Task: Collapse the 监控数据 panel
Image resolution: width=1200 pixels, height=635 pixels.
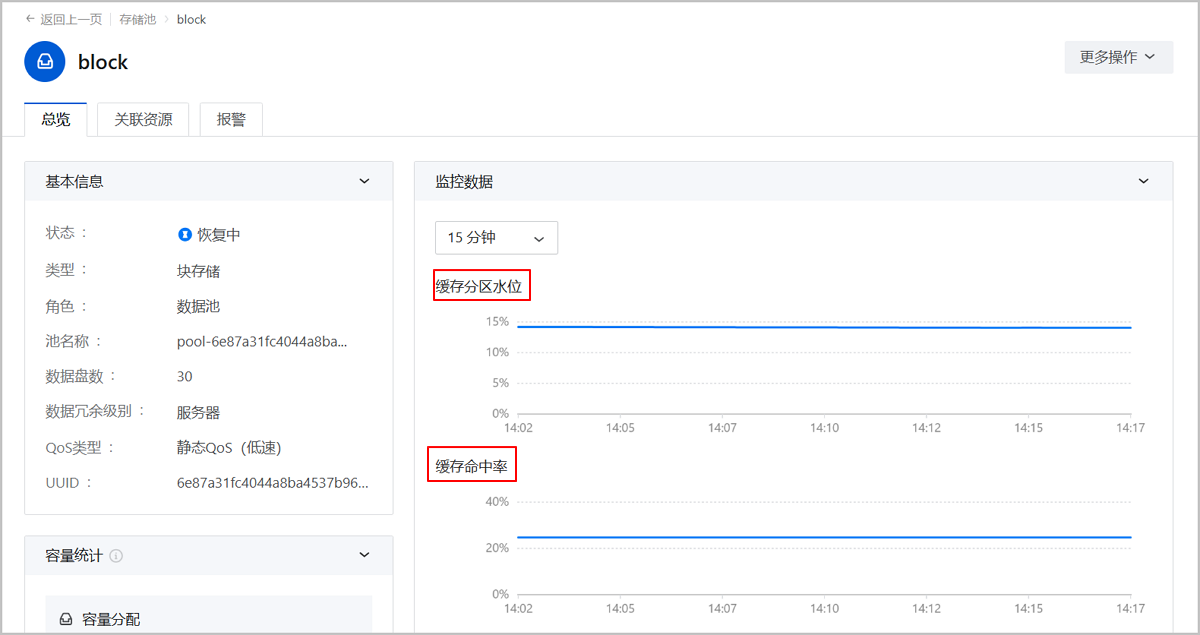Action: tap(1144, 182)
